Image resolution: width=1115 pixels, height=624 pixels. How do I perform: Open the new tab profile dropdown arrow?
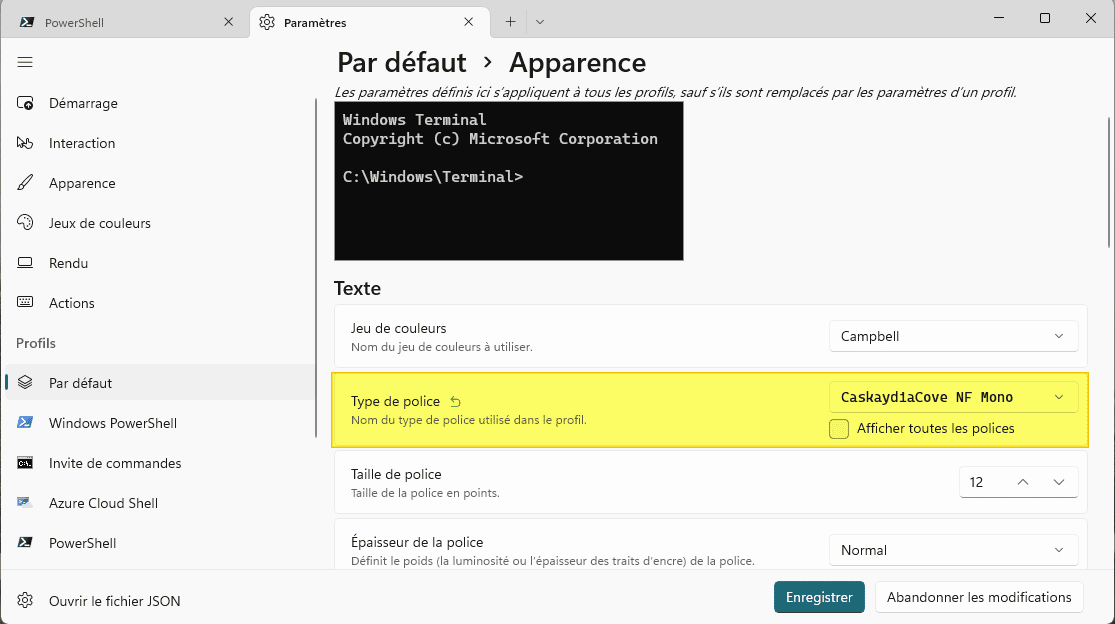540,22
